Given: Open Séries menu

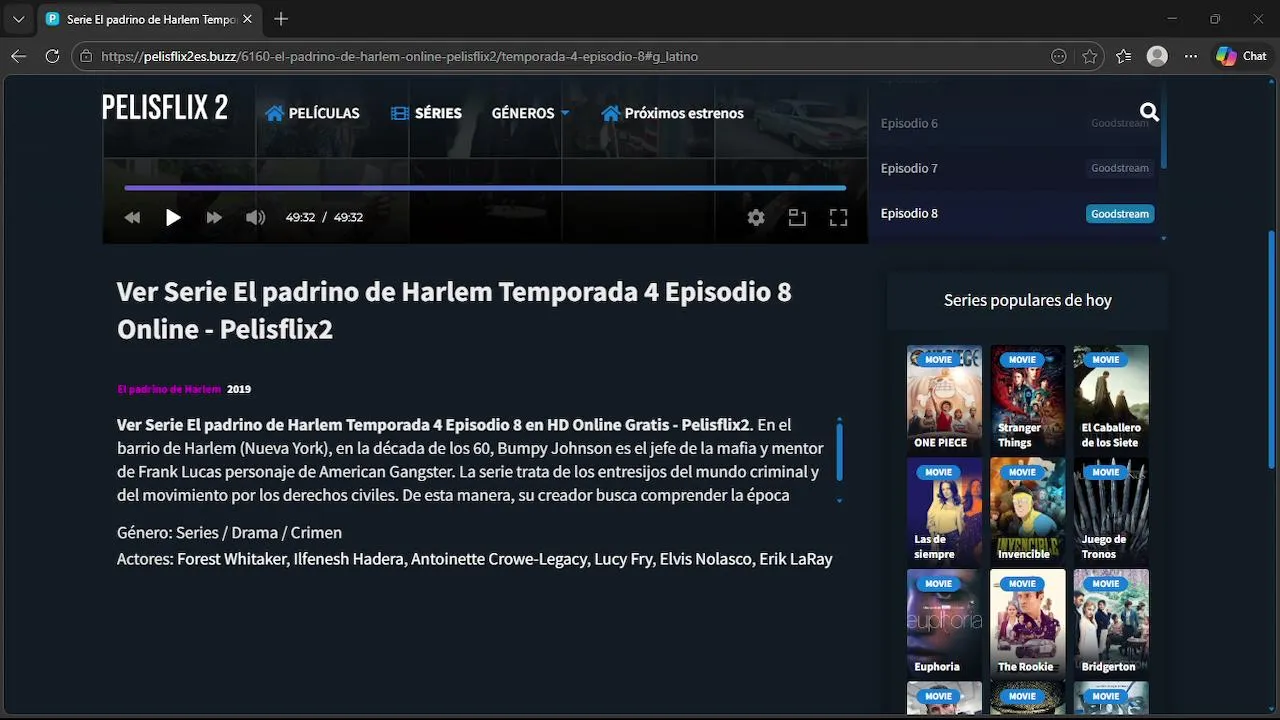Looking at the screenshot, I should click(x=426, y=113).
